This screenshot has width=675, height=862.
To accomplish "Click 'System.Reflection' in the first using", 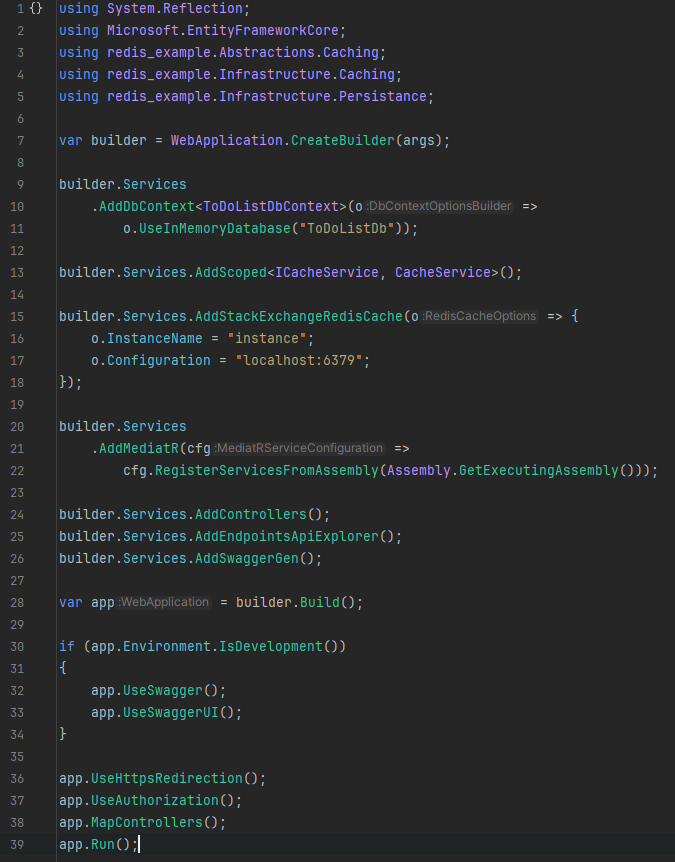I will [175, 8].
